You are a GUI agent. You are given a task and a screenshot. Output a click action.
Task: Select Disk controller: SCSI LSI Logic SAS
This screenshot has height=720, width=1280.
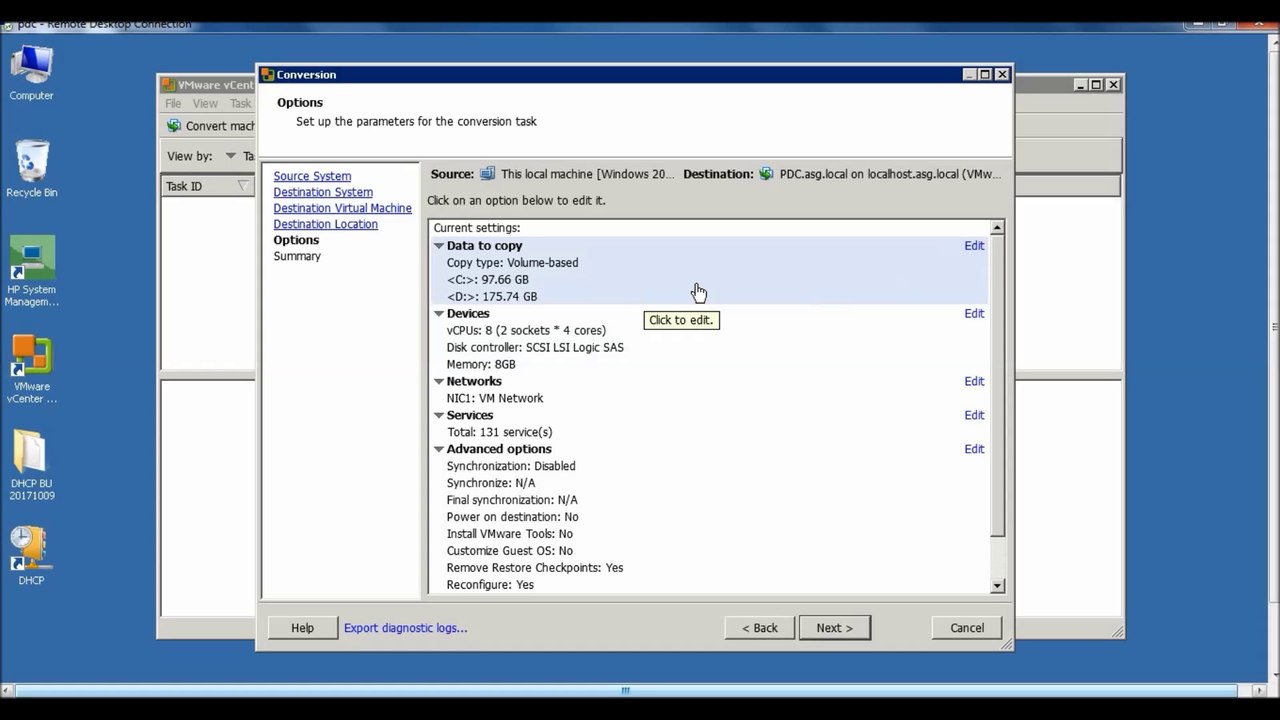click(x=535, y=348)
